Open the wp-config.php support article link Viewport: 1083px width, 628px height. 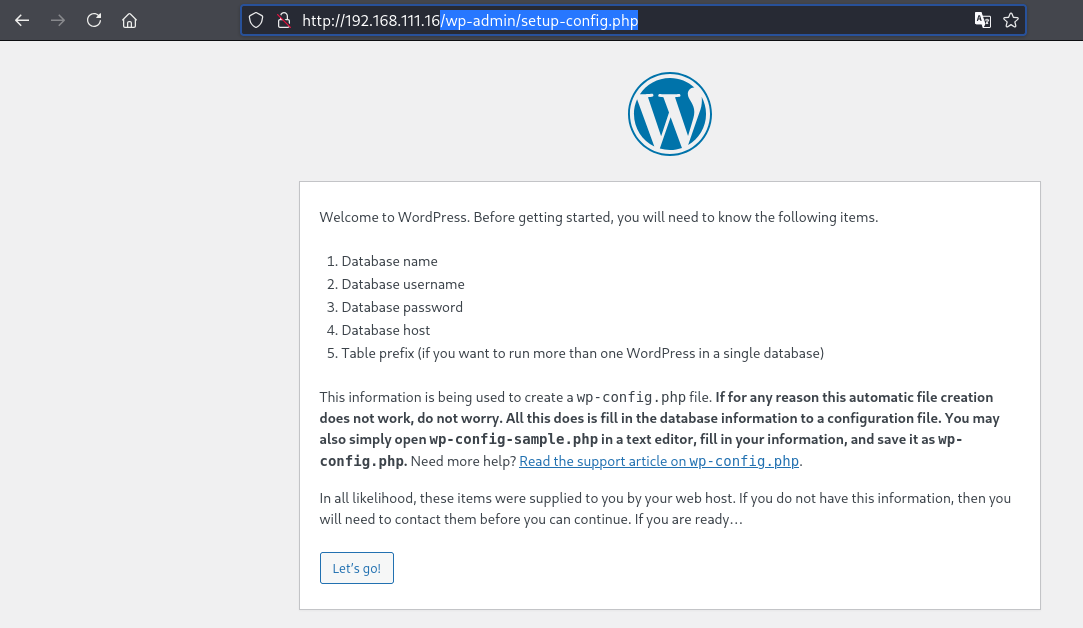point(659,461)
